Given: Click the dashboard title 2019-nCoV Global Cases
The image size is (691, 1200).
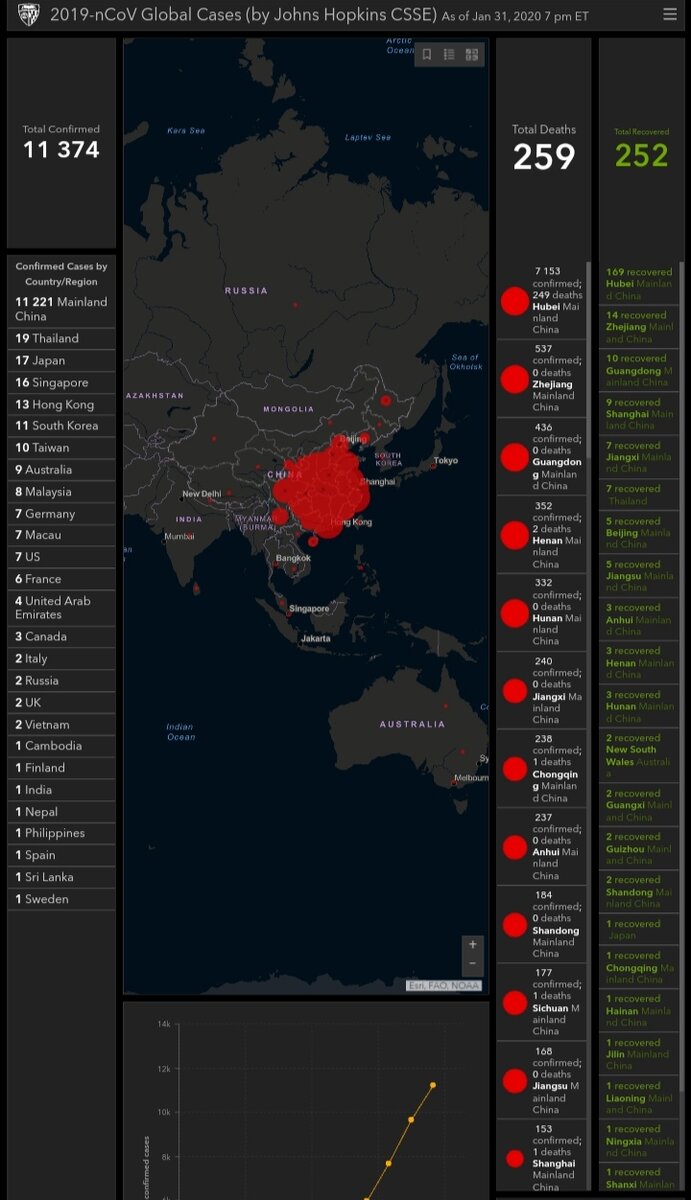Looking at the screenshot, I should pos(243,14).
